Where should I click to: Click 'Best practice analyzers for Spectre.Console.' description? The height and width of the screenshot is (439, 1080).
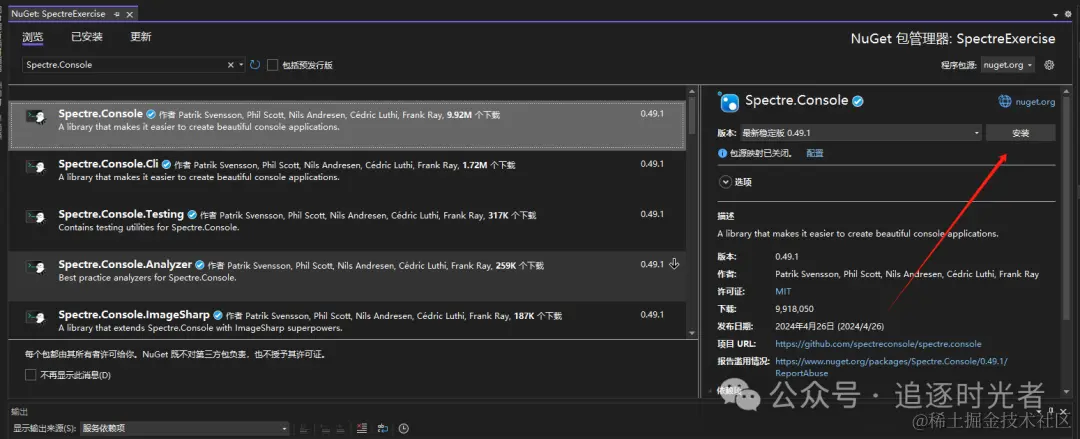pos(147,278)
